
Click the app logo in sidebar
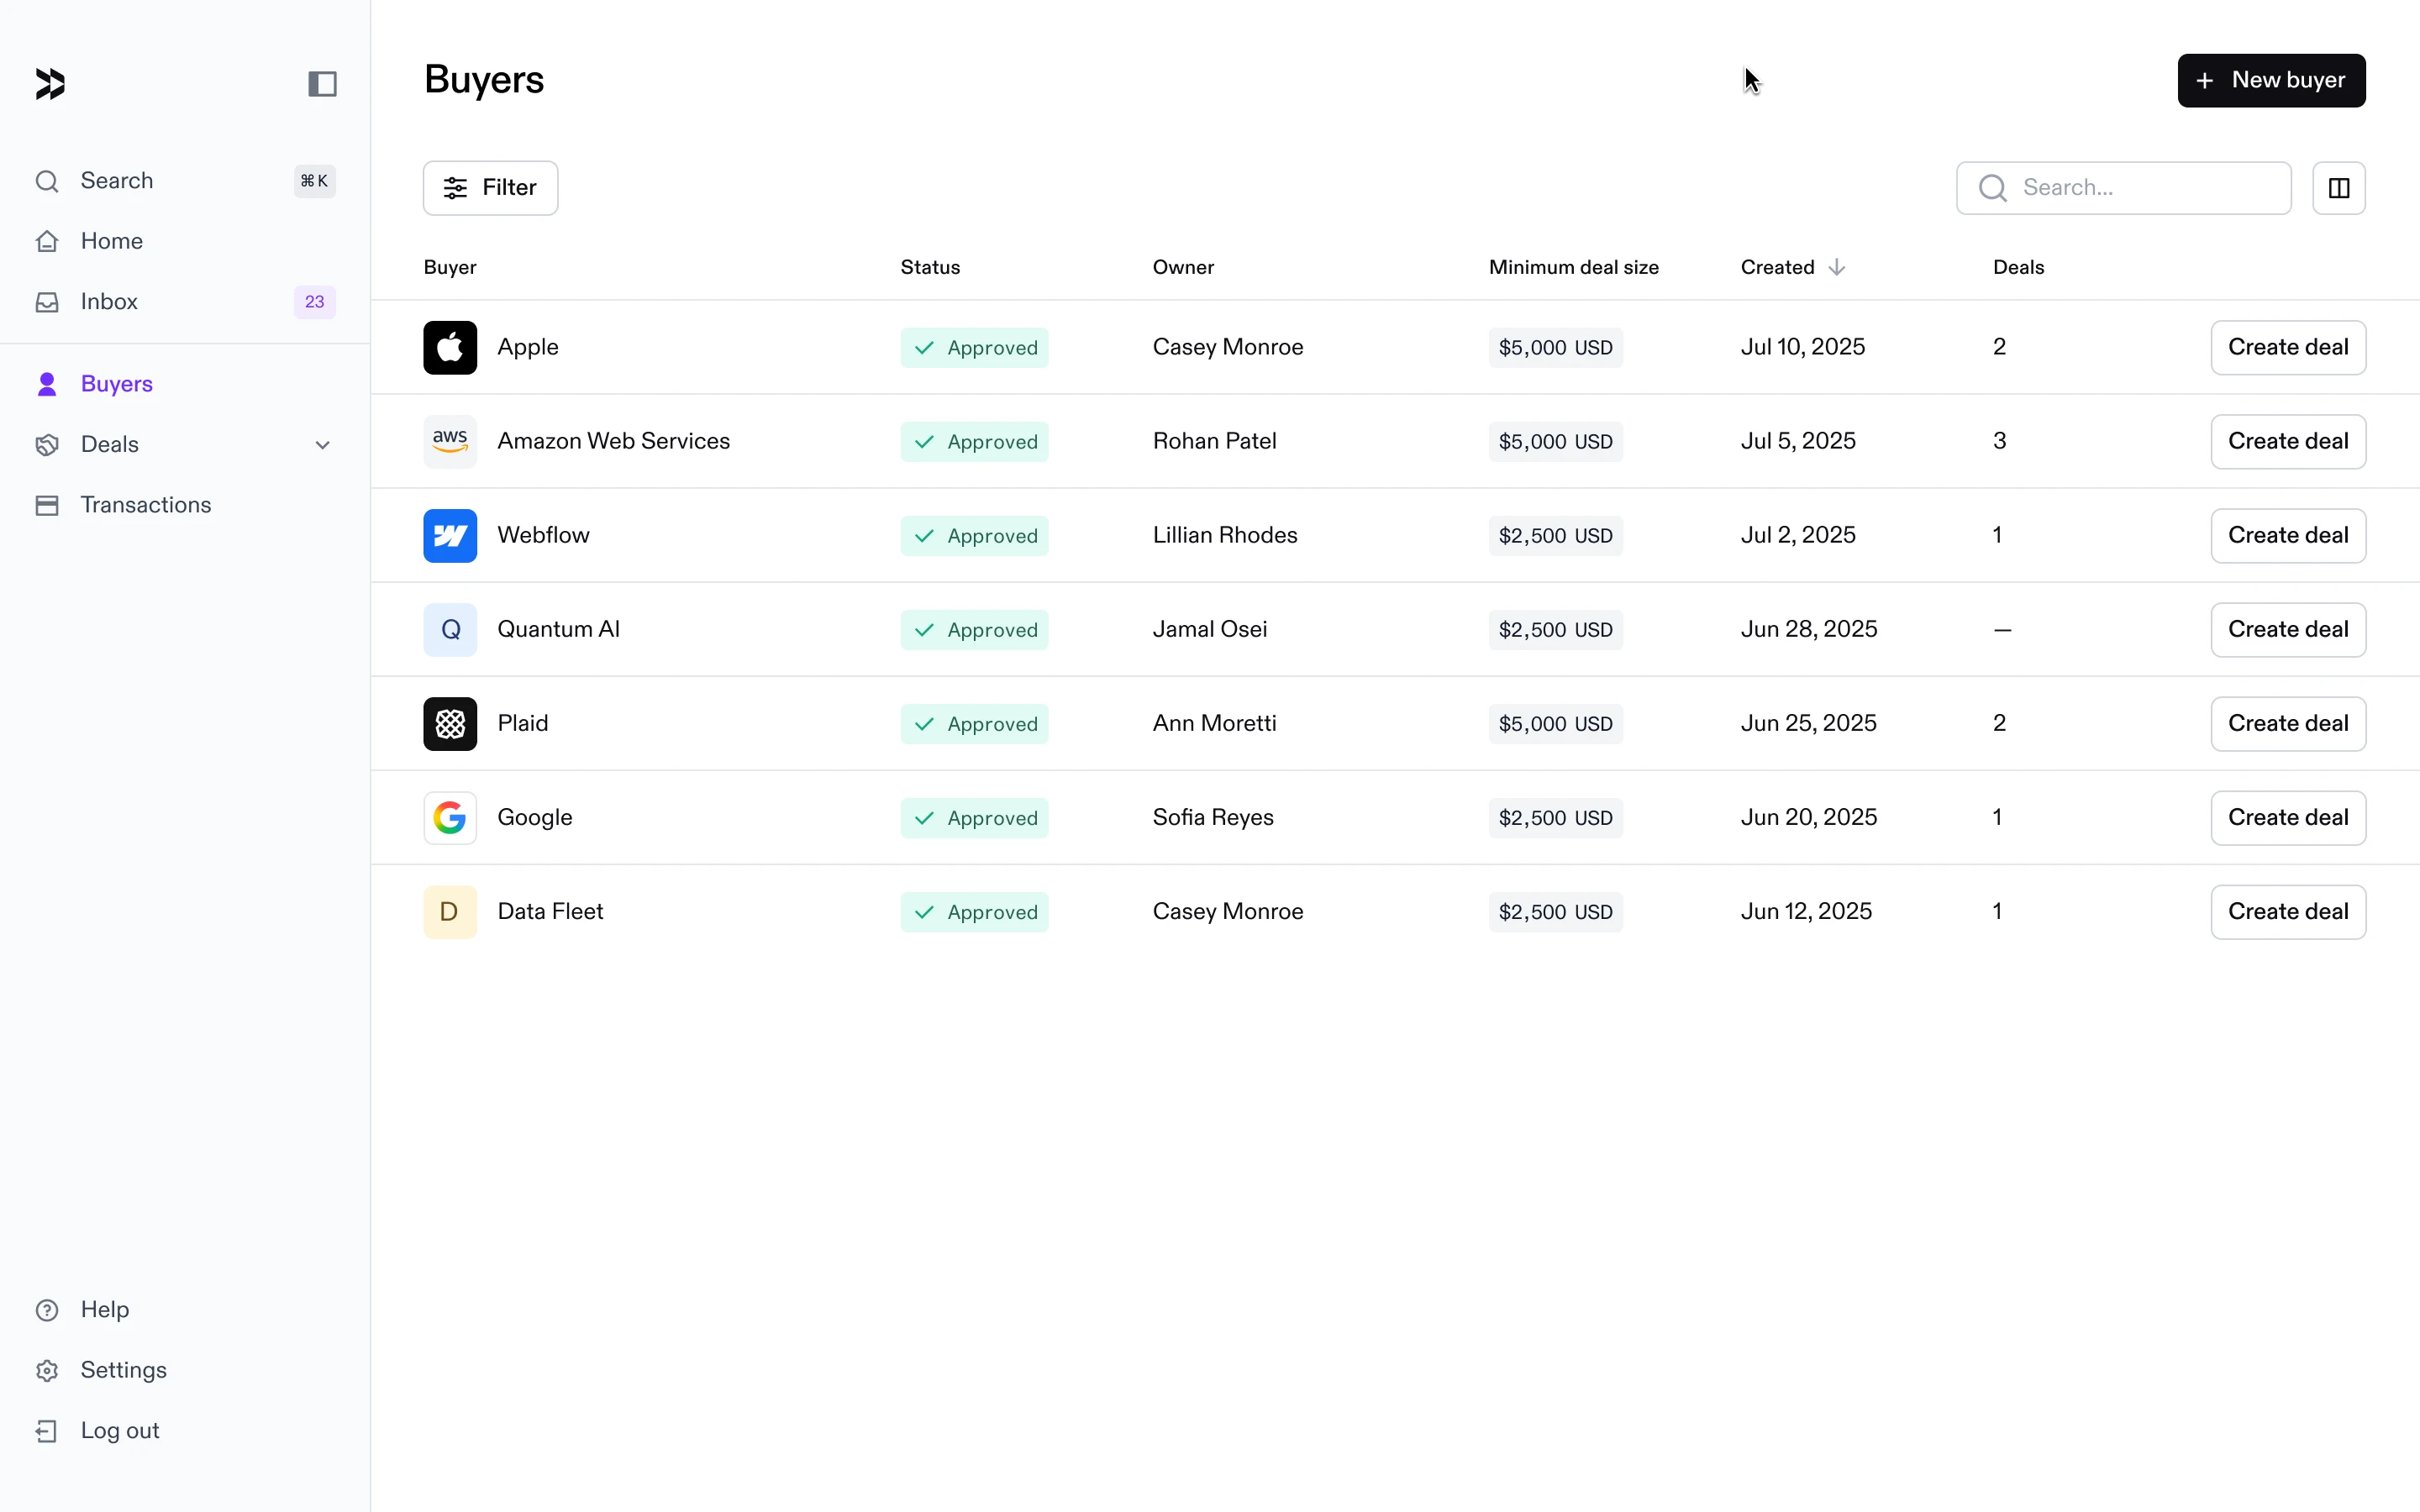pos(50,84)
